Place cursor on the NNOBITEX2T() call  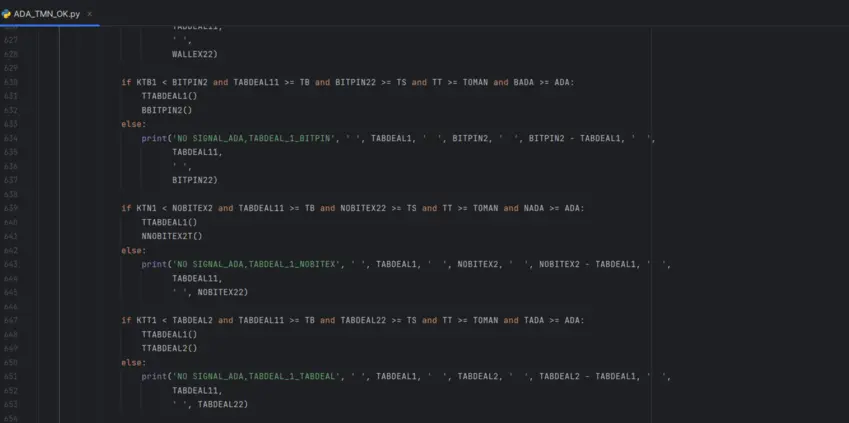pyautogui.click(x=171, y=236)
